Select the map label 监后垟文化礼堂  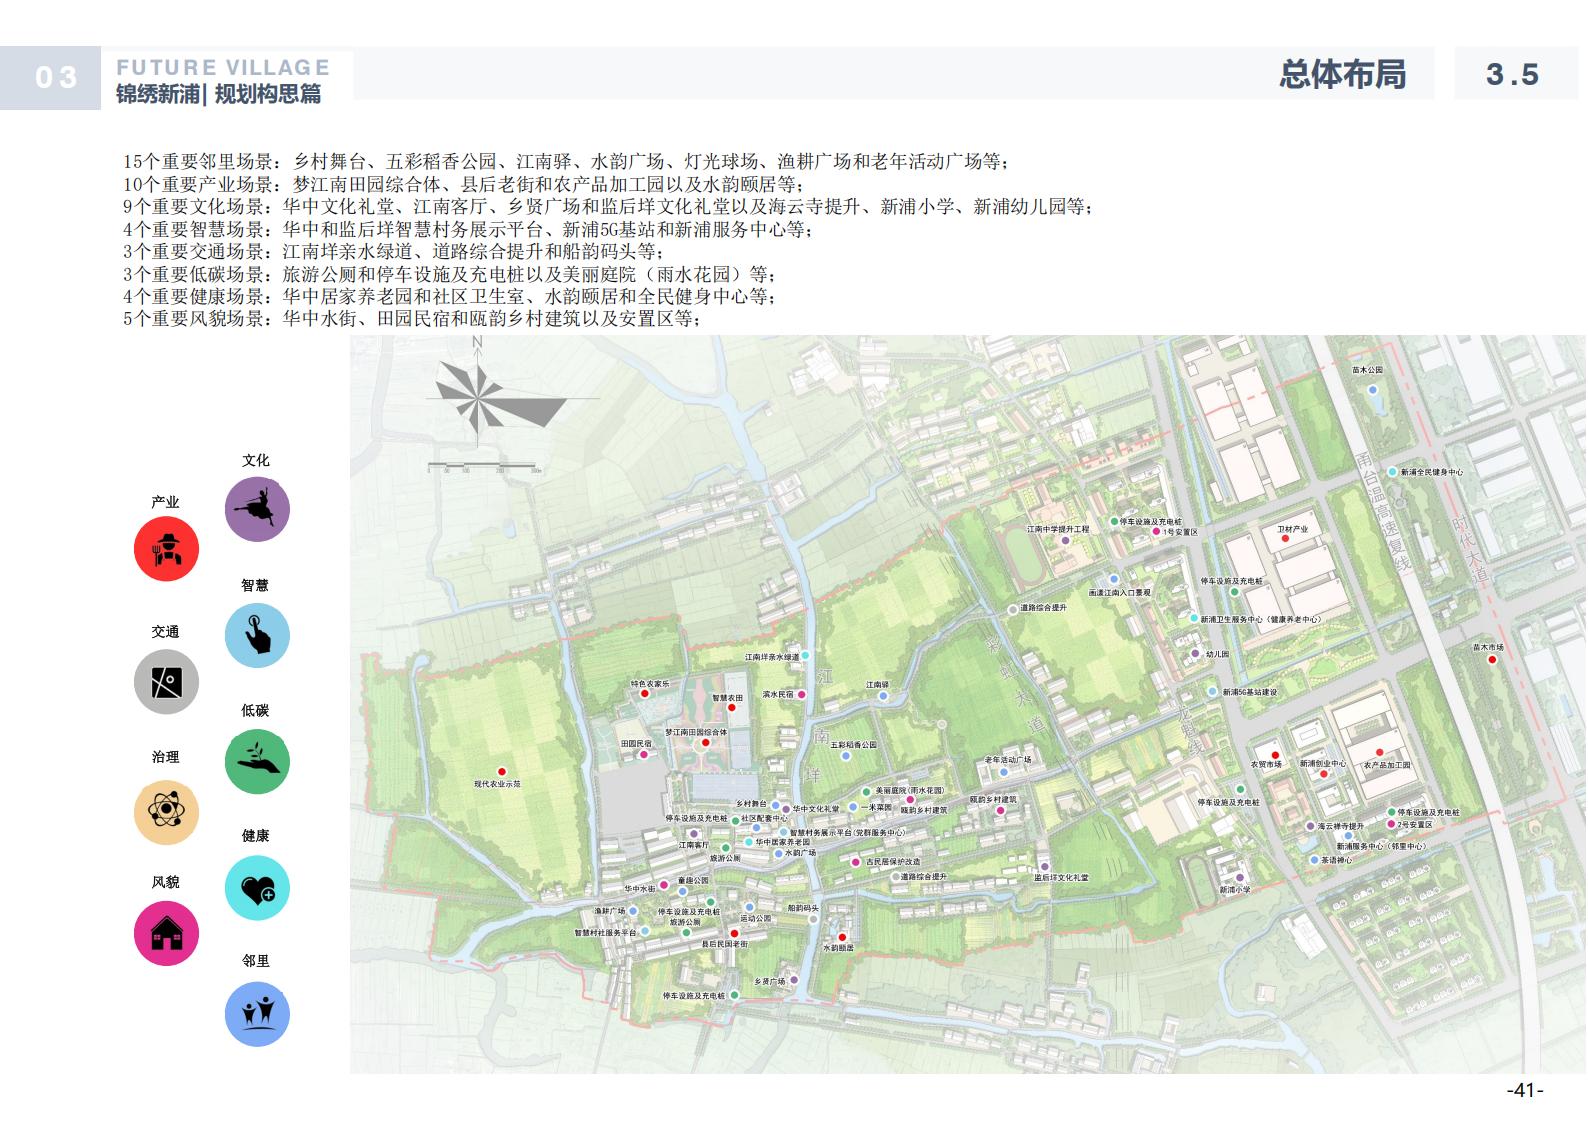tap(1061, 878)
